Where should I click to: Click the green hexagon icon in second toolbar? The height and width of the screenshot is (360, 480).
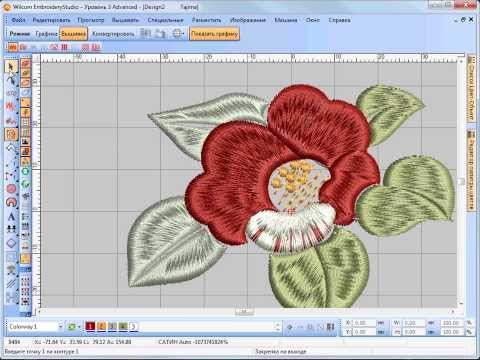(25, 172)
